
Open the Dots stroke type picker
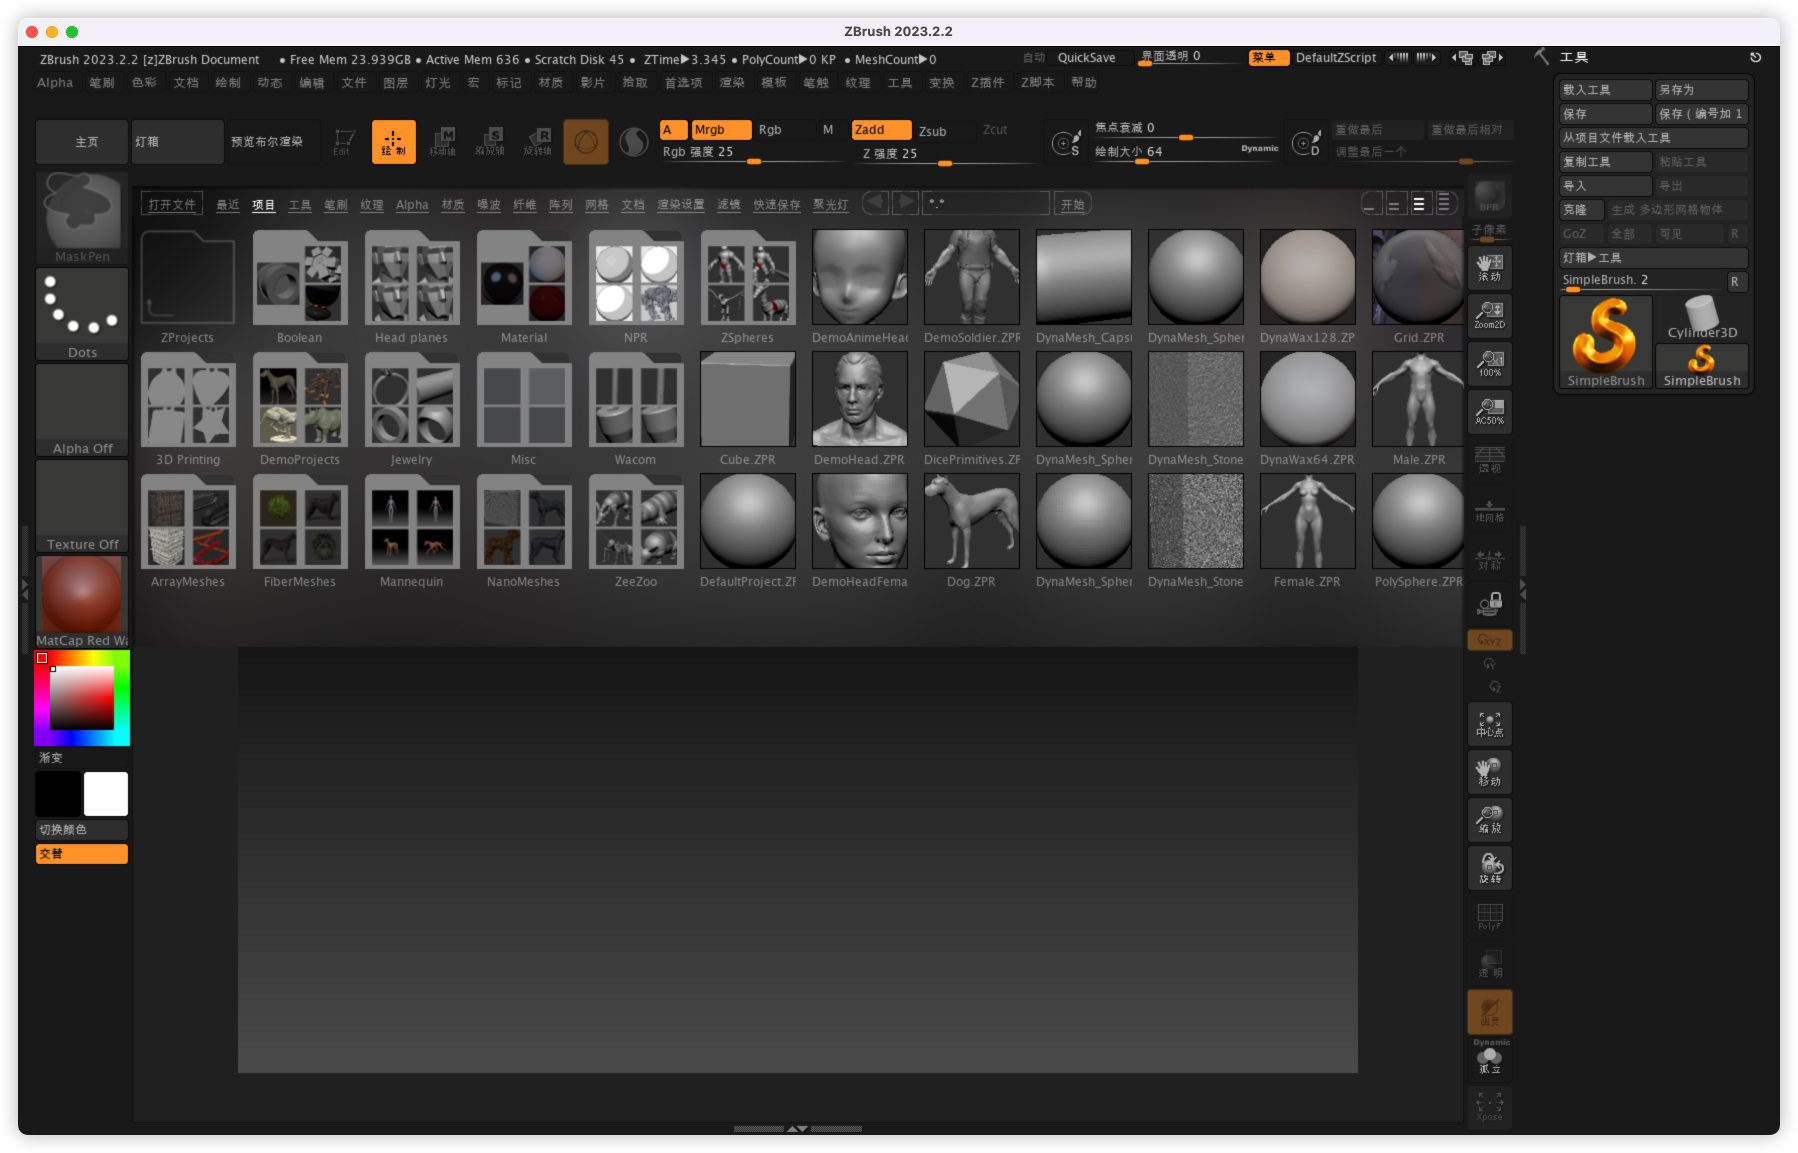(82, 312)
